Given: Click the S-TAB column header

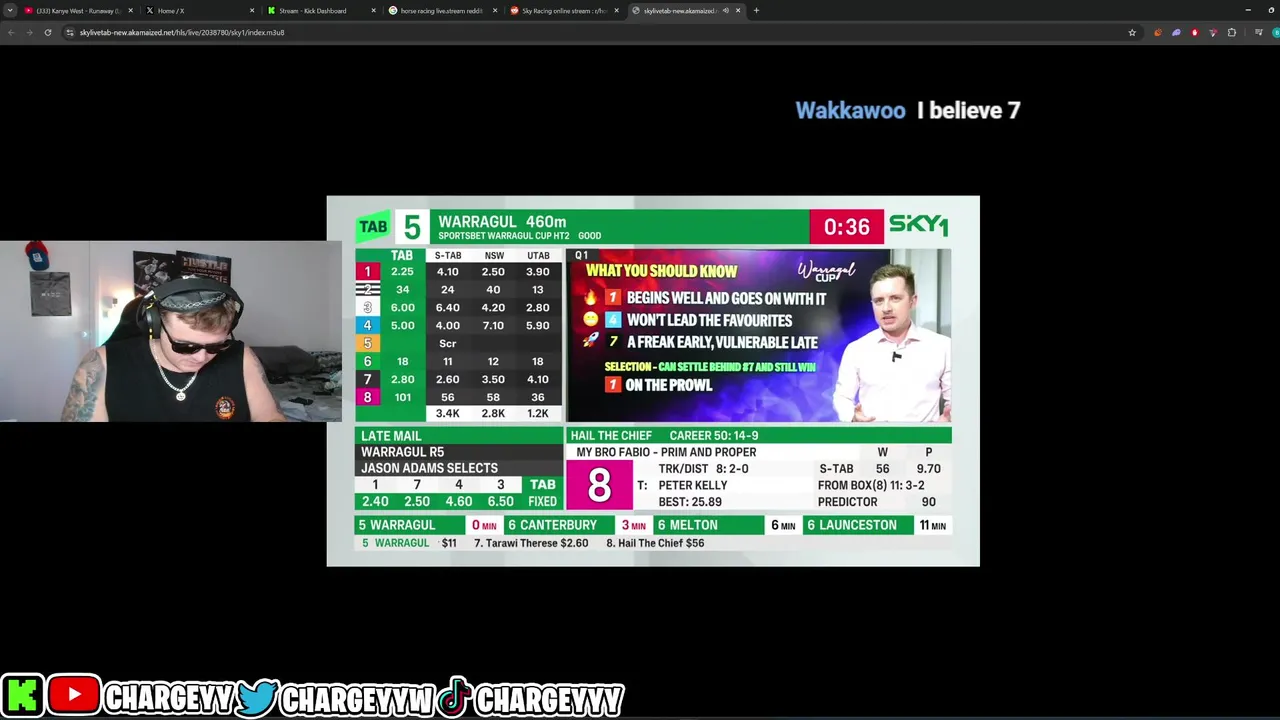Looking at the screenshot, I should tap(448, 255).
